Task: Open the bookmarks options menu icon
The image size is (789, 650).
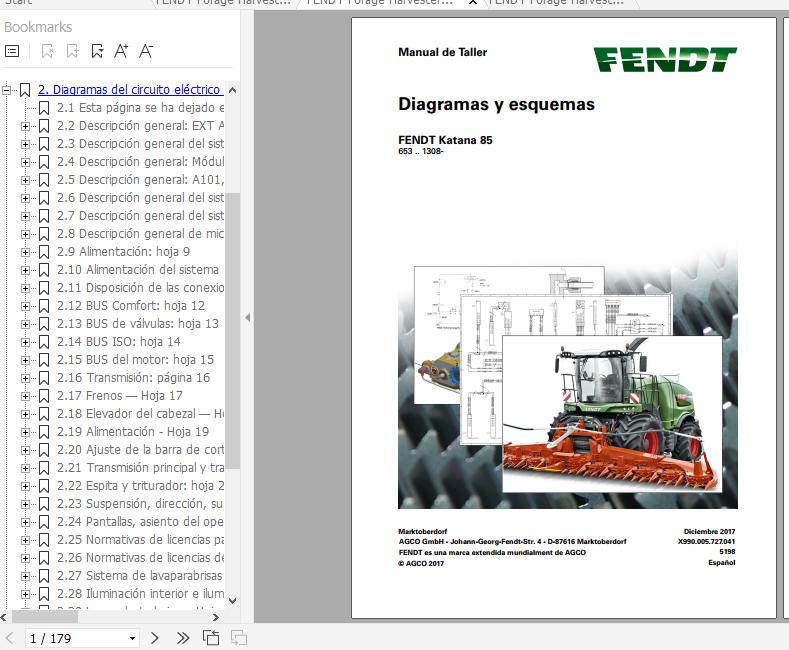Action: point(12,51)
